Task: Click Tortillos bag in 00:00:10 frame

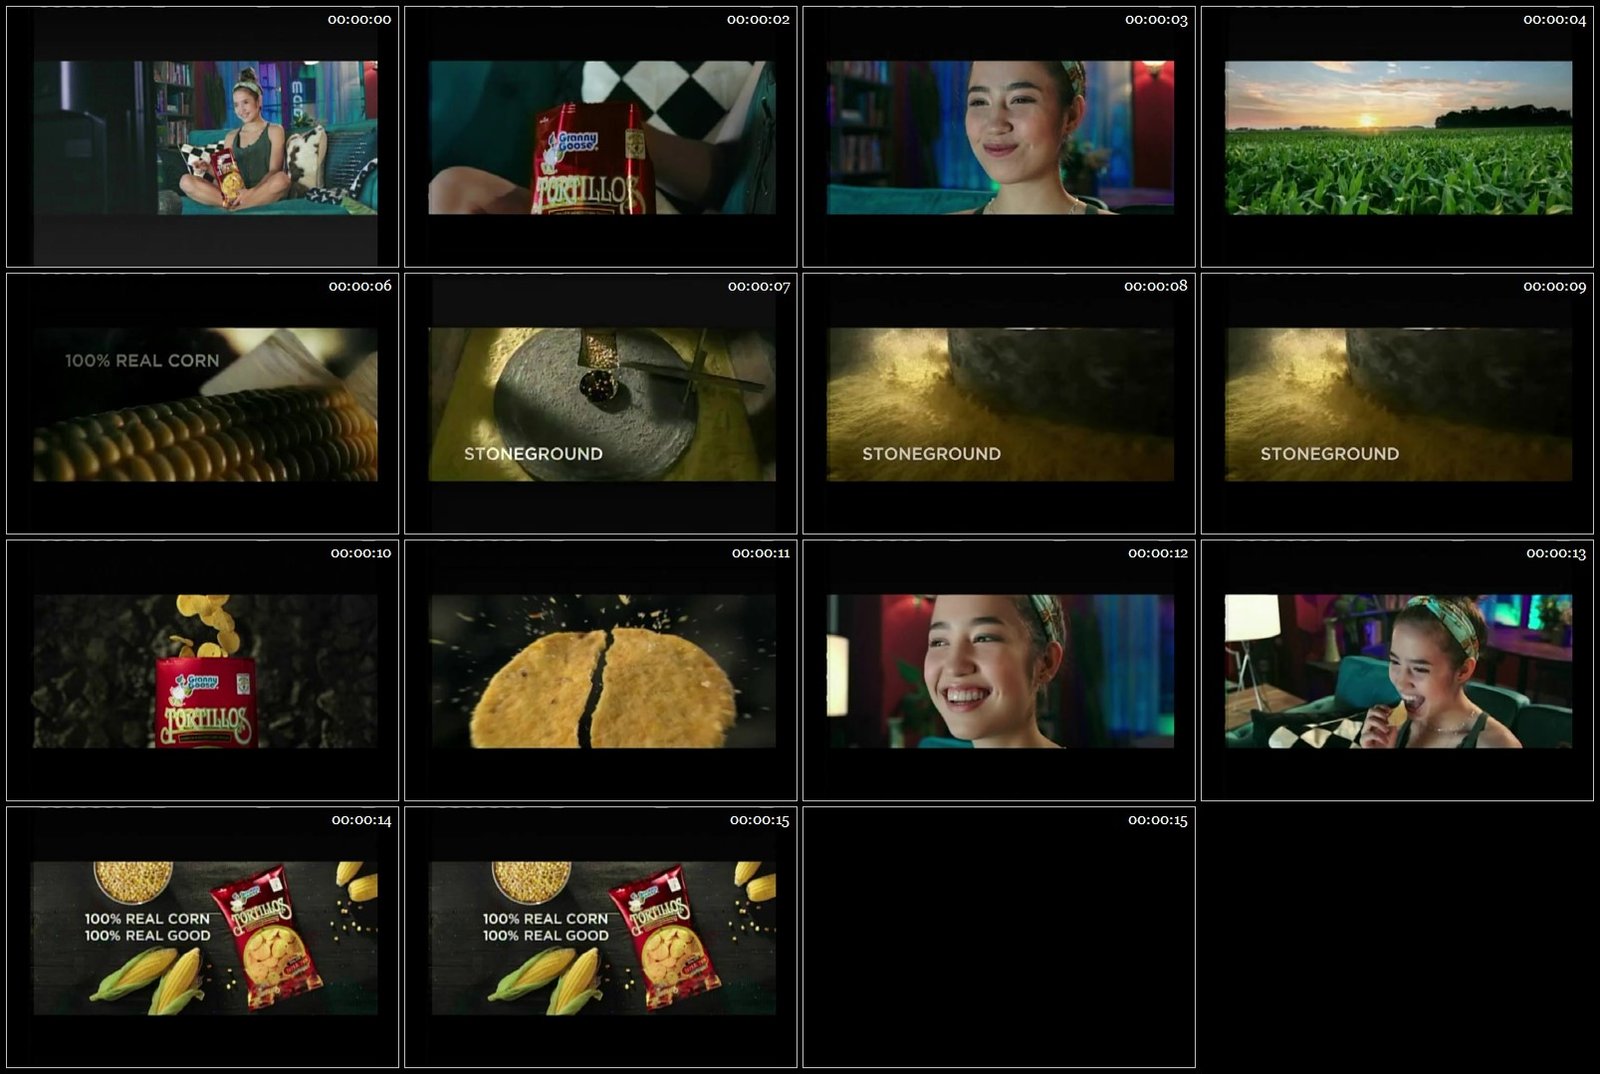Action: (206, 702)
